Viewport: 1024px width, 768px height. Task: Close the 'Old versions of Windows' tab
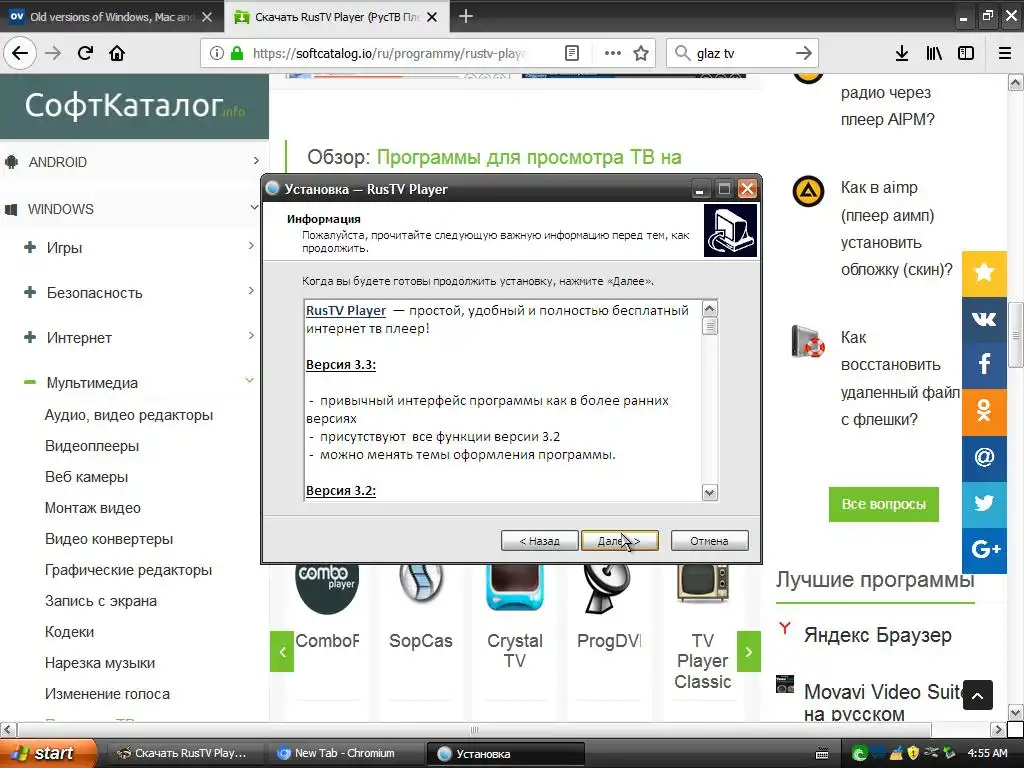[207, 17]
